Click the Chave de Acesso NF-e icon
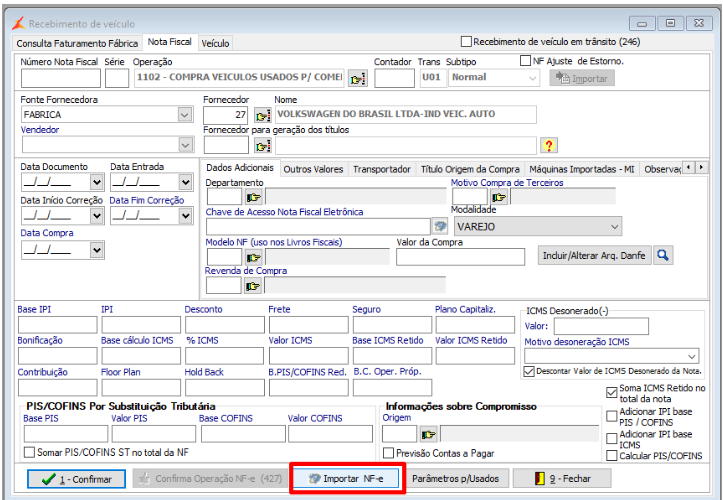The image size is (723, 500). click(x=439, y=226)
